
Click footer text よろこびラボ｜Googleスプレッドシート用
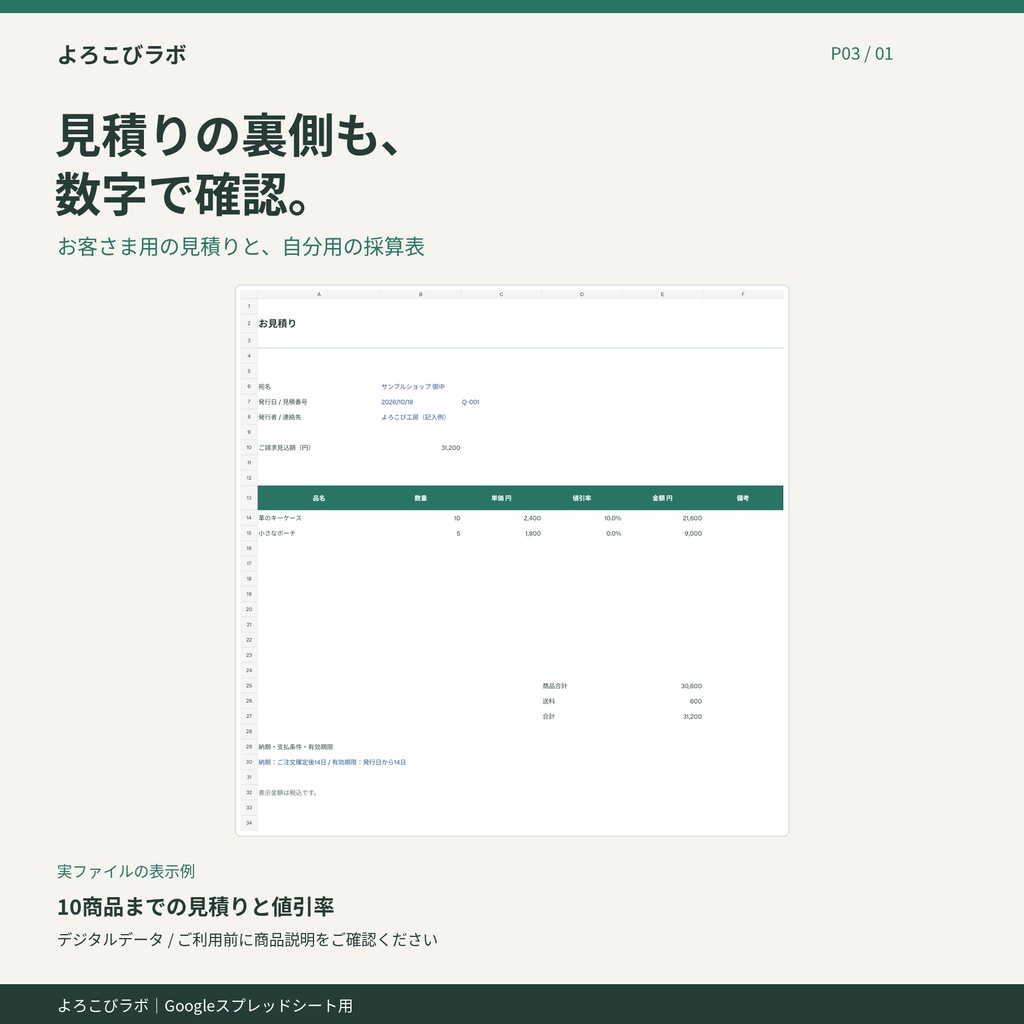[x=205, y=1005]
